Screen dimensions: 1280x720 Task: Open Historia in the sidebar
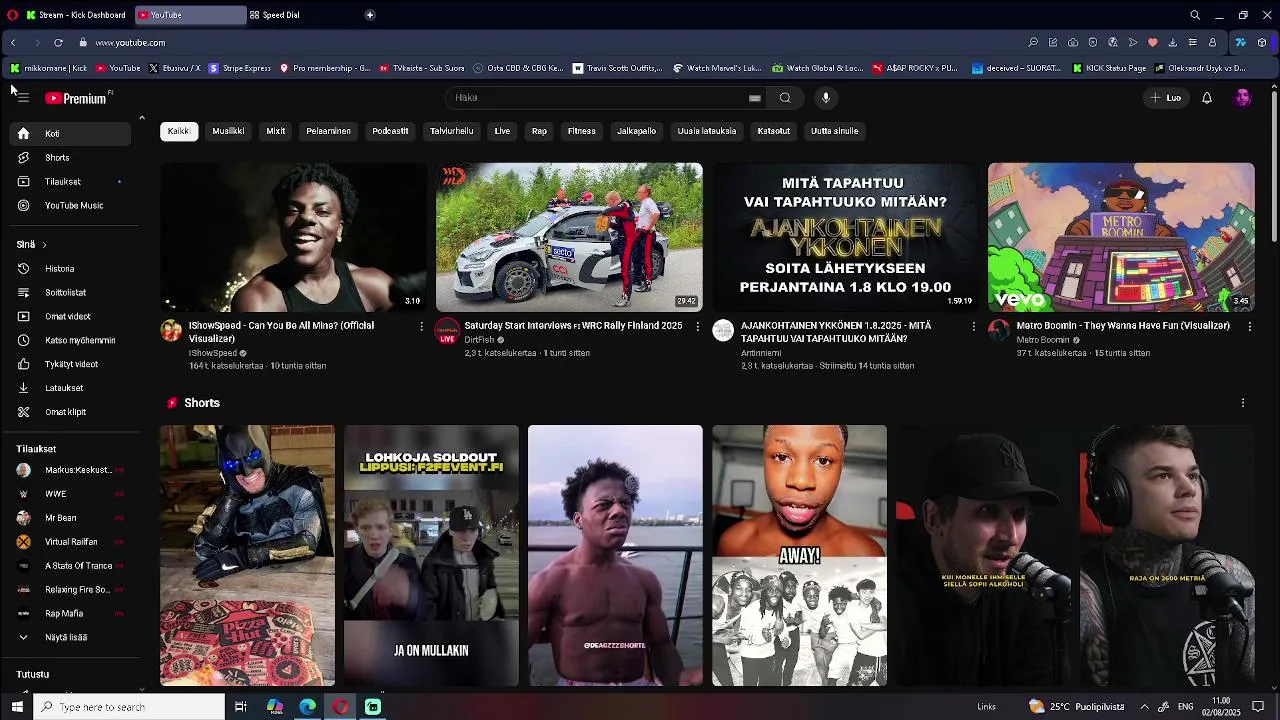coord(70,269)
